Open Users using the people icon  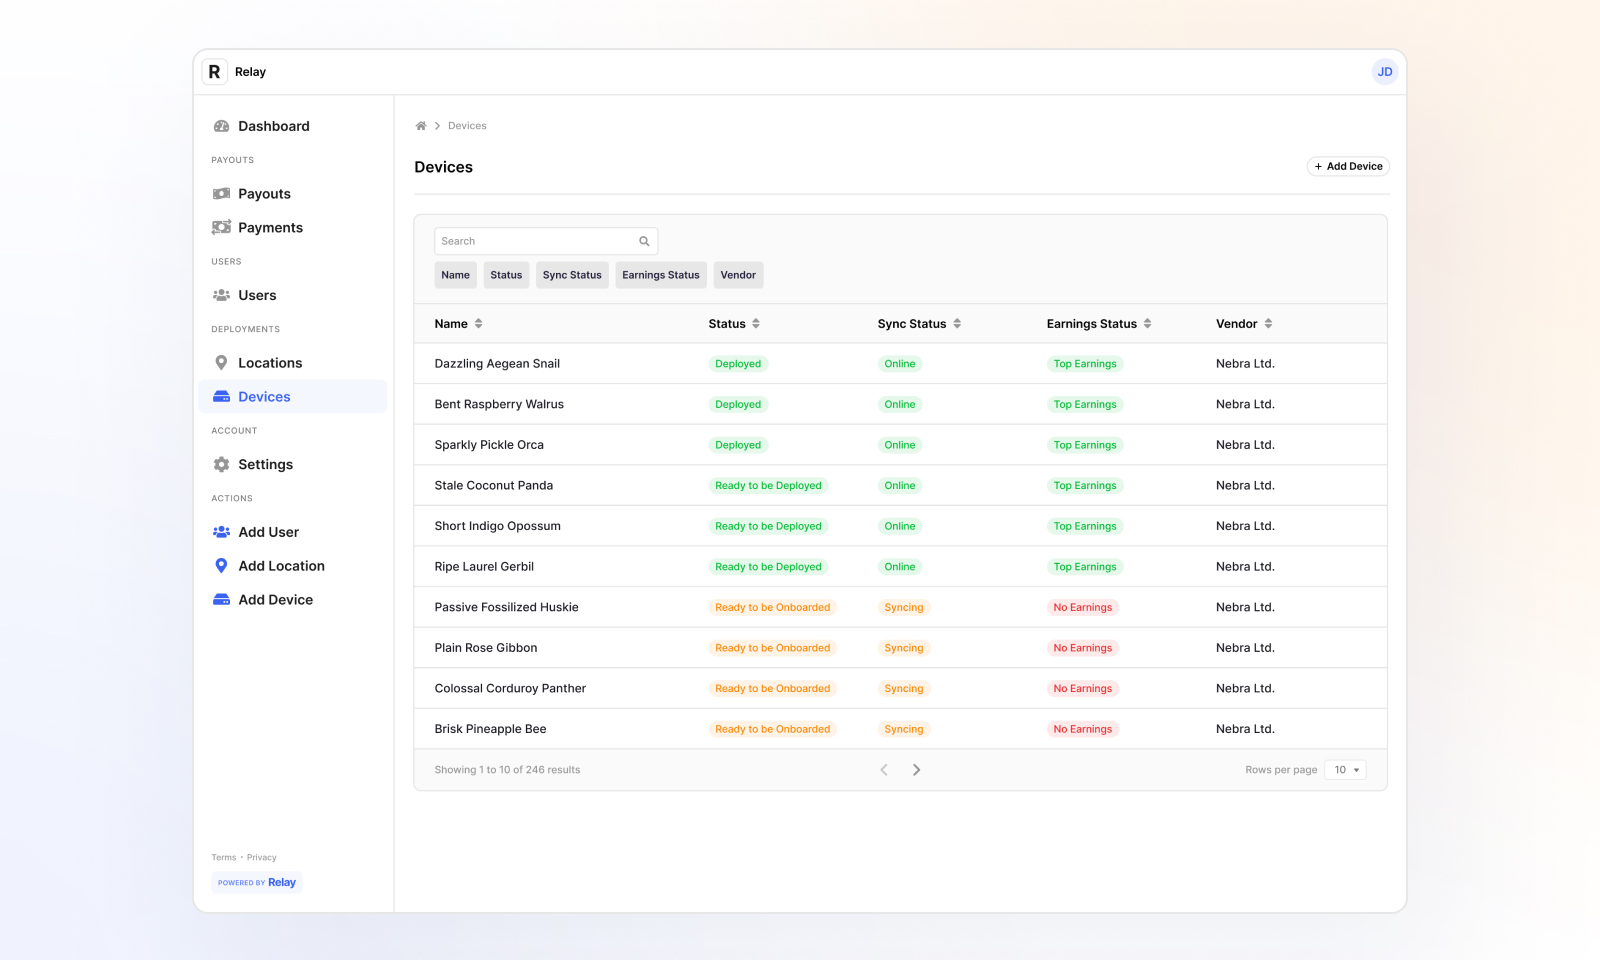point(221,295)
